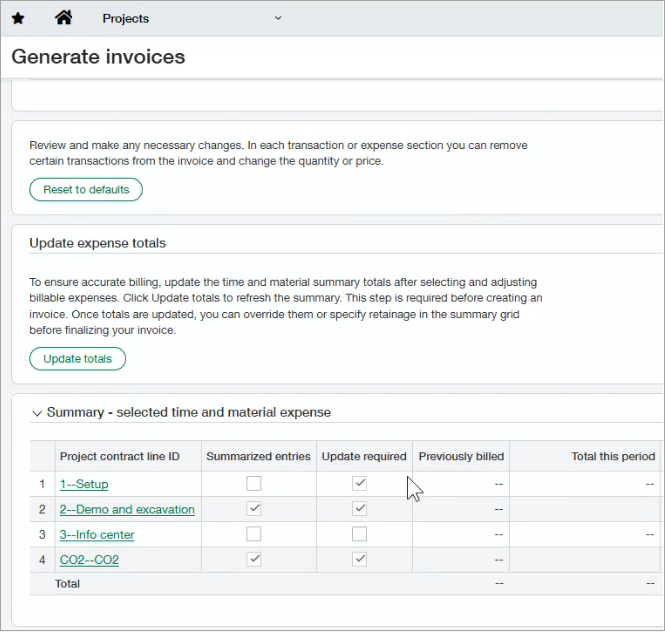Go to the Home icon
Screen dimensions: 665x632
(63, 18)
